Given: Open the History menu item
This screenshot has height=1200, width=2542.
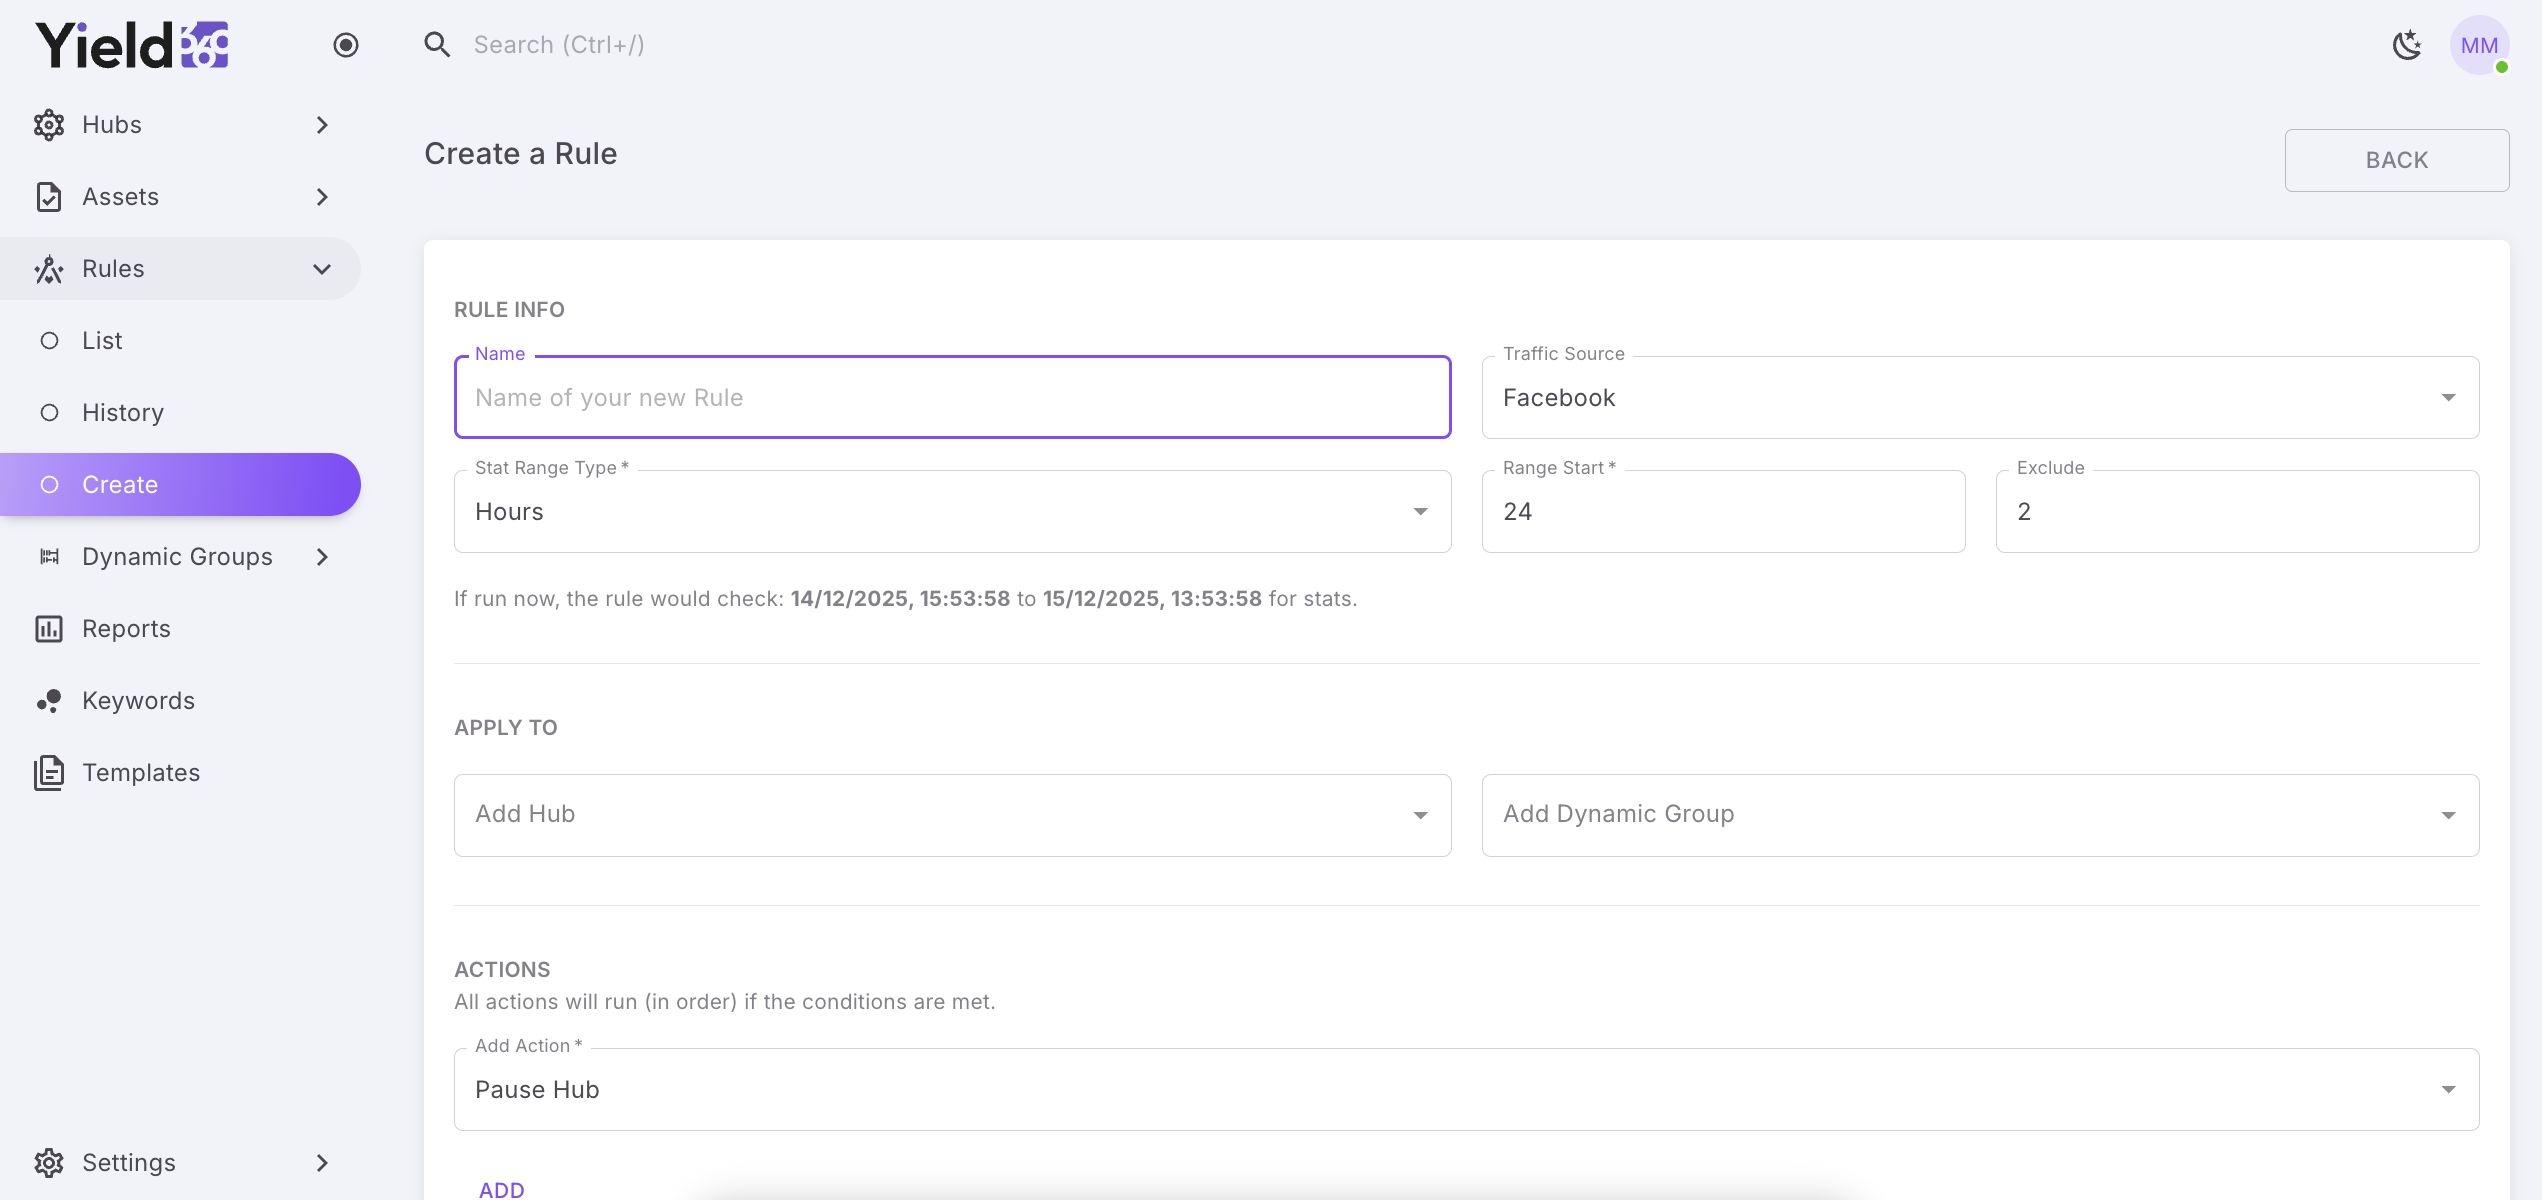Looking at the screenshot, I should pyautogui.click(x=122, y=413).
